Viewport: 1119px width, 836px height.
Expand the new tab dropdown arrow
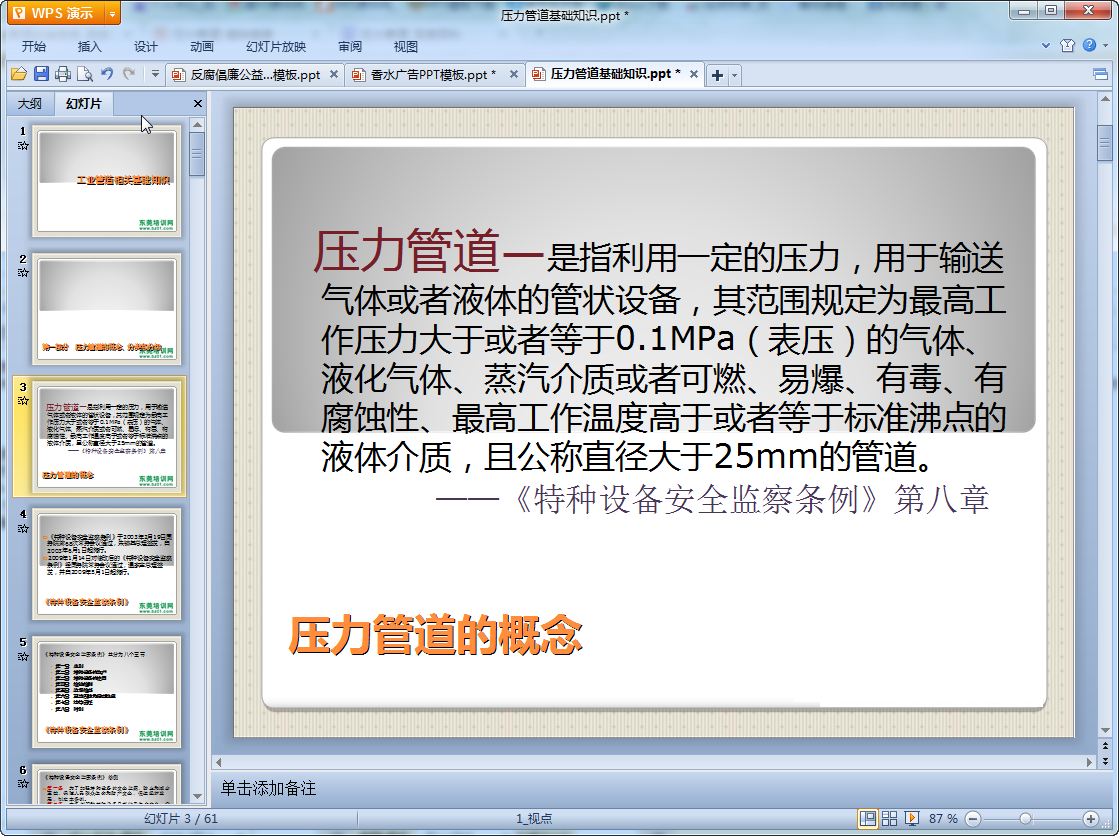(x=734, y=75)
